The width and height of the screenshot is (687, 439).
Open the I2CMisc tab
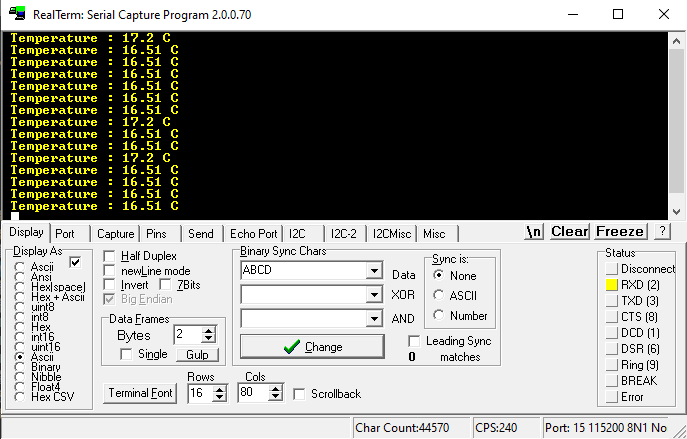coord(392,234)
